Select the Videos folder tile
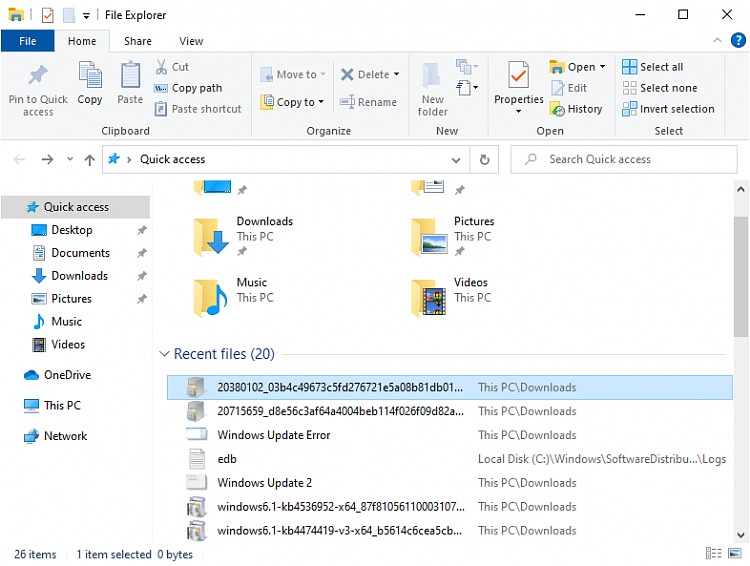The width and height of the screenshot is (750, 566). click(x=451, y=298)
